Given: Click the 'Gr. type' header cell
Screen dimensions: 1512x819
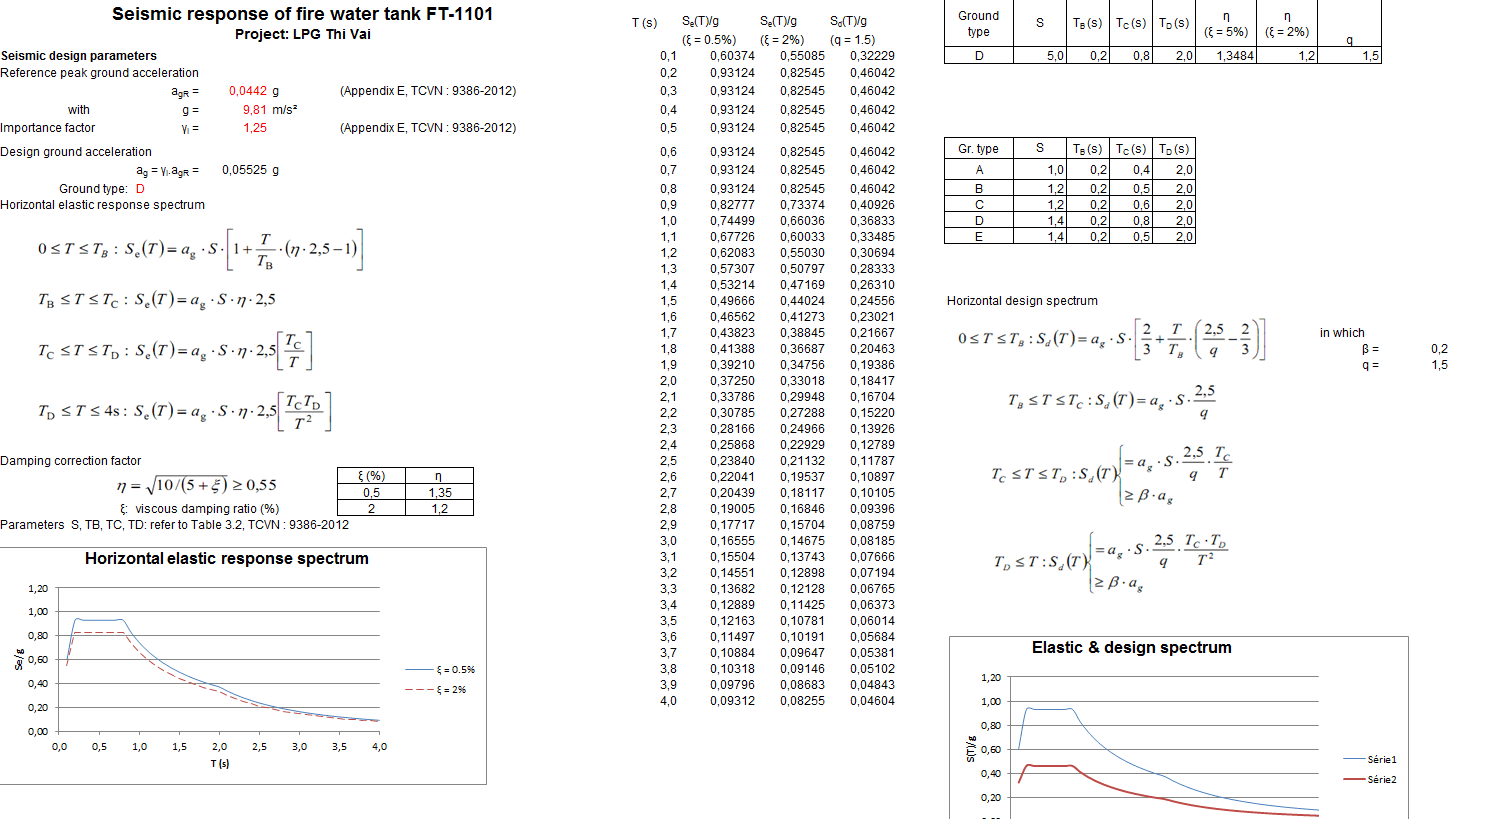Looking at the screenshot, I should [x=978, y=149].
